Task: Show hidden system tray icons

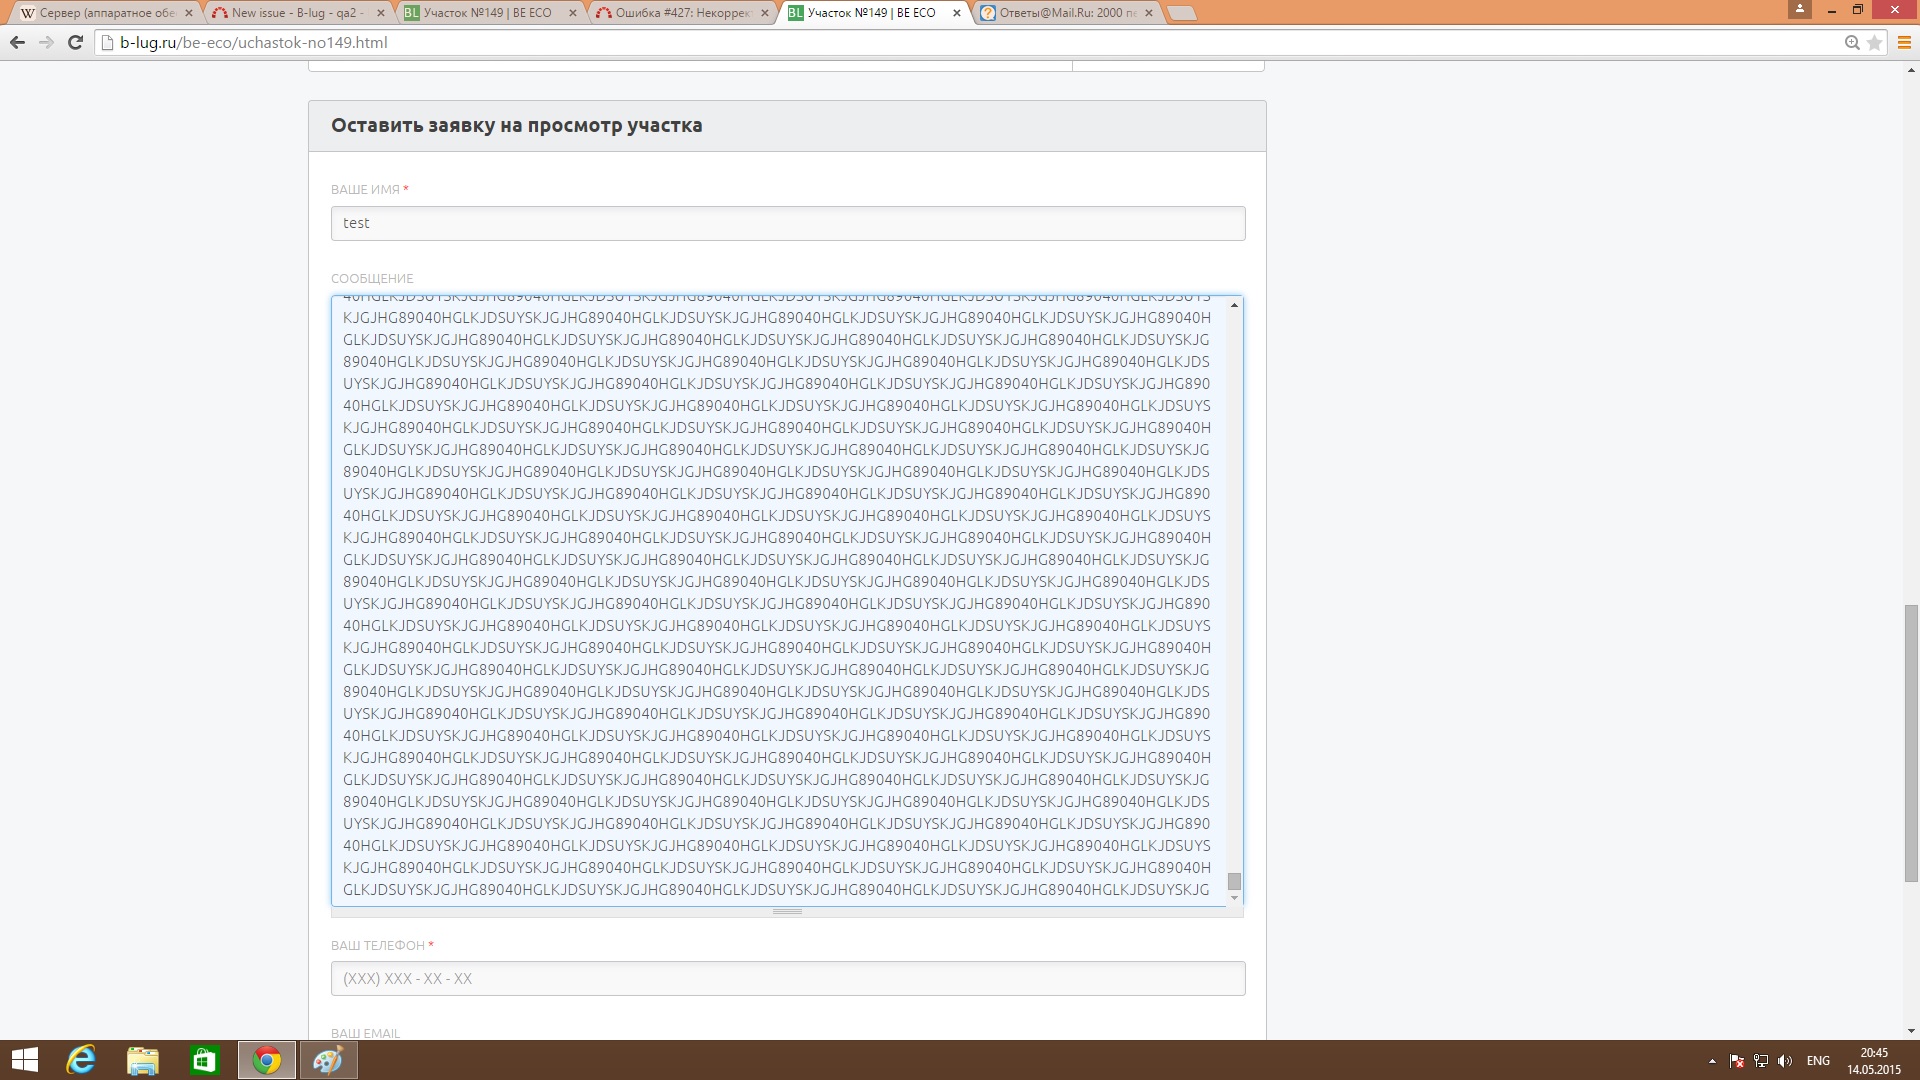Action: tap(1712, 1061)
